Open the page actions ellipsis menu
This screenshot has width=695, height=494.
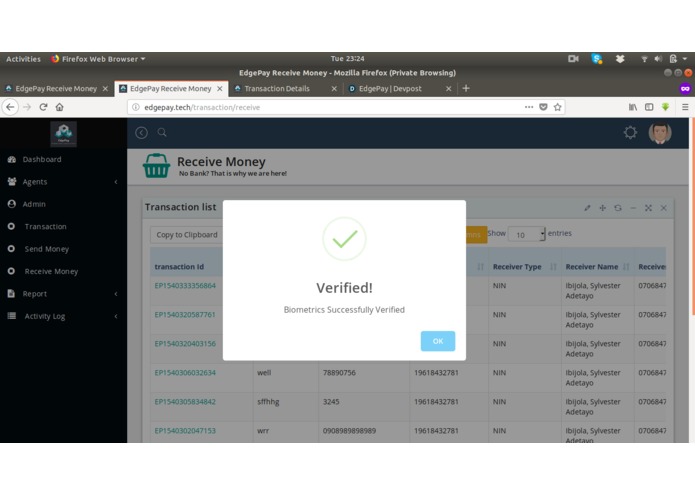[529, 107]
